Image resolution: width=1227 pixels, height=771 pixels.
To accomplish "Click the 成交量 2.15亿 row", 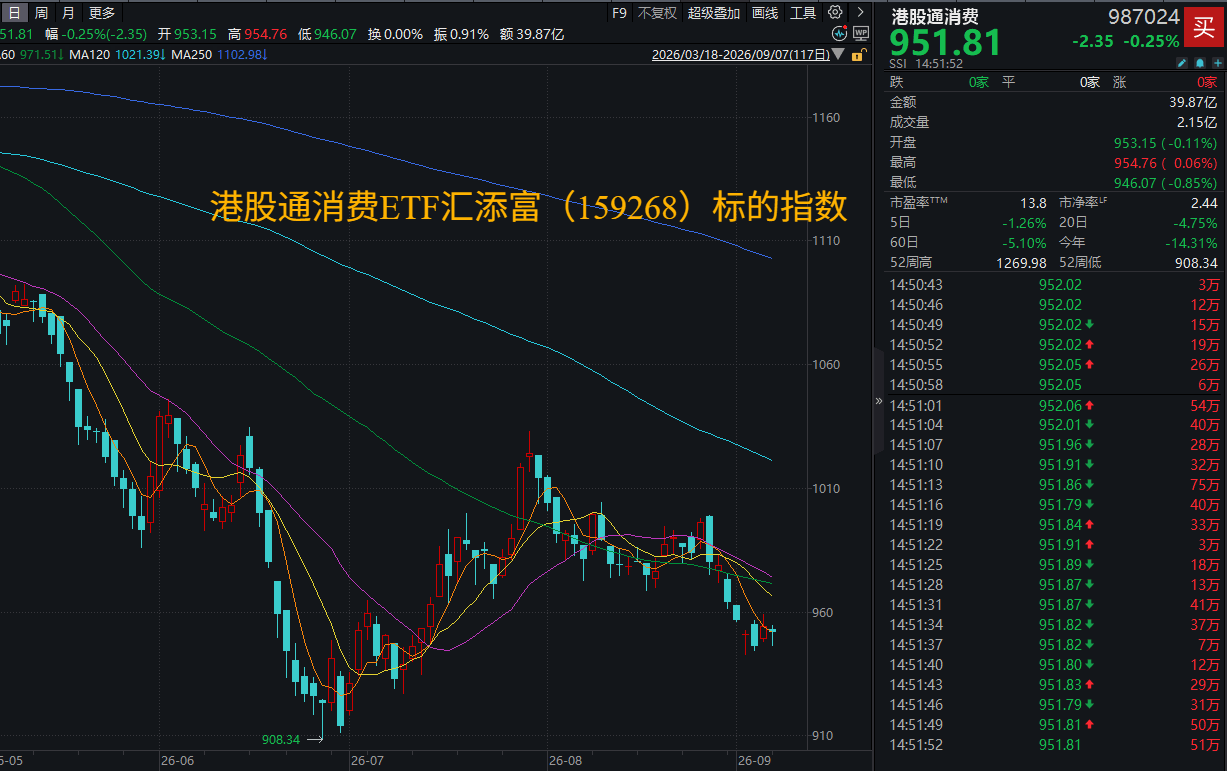I will tap(1054, 122).
